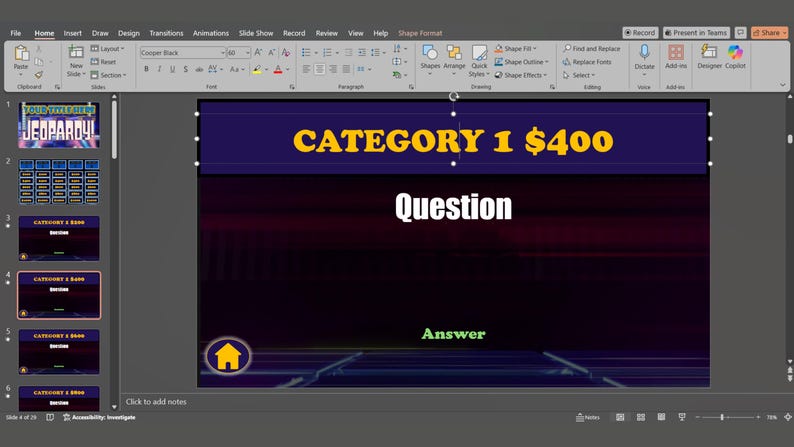This screenshot has height=447, width=794.
Task: Clear all formatting icon in Font group
Action: coord(286,52)
